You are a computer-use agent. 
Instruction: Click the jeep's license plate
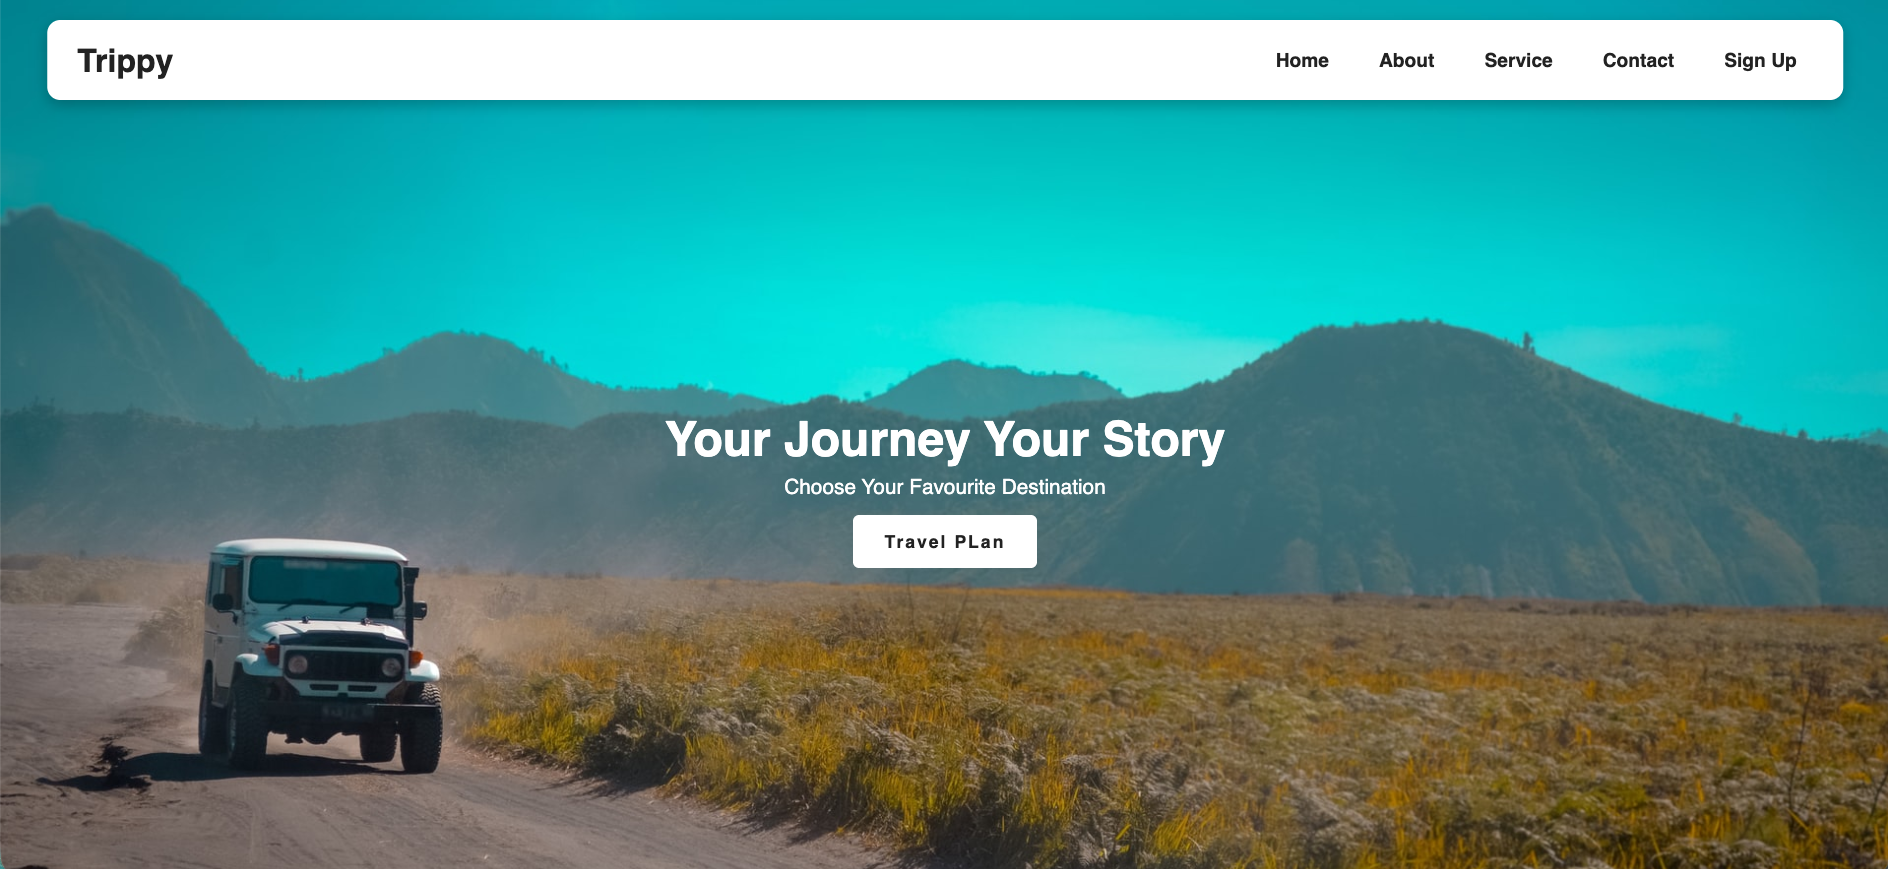click(x=346, y=712)
